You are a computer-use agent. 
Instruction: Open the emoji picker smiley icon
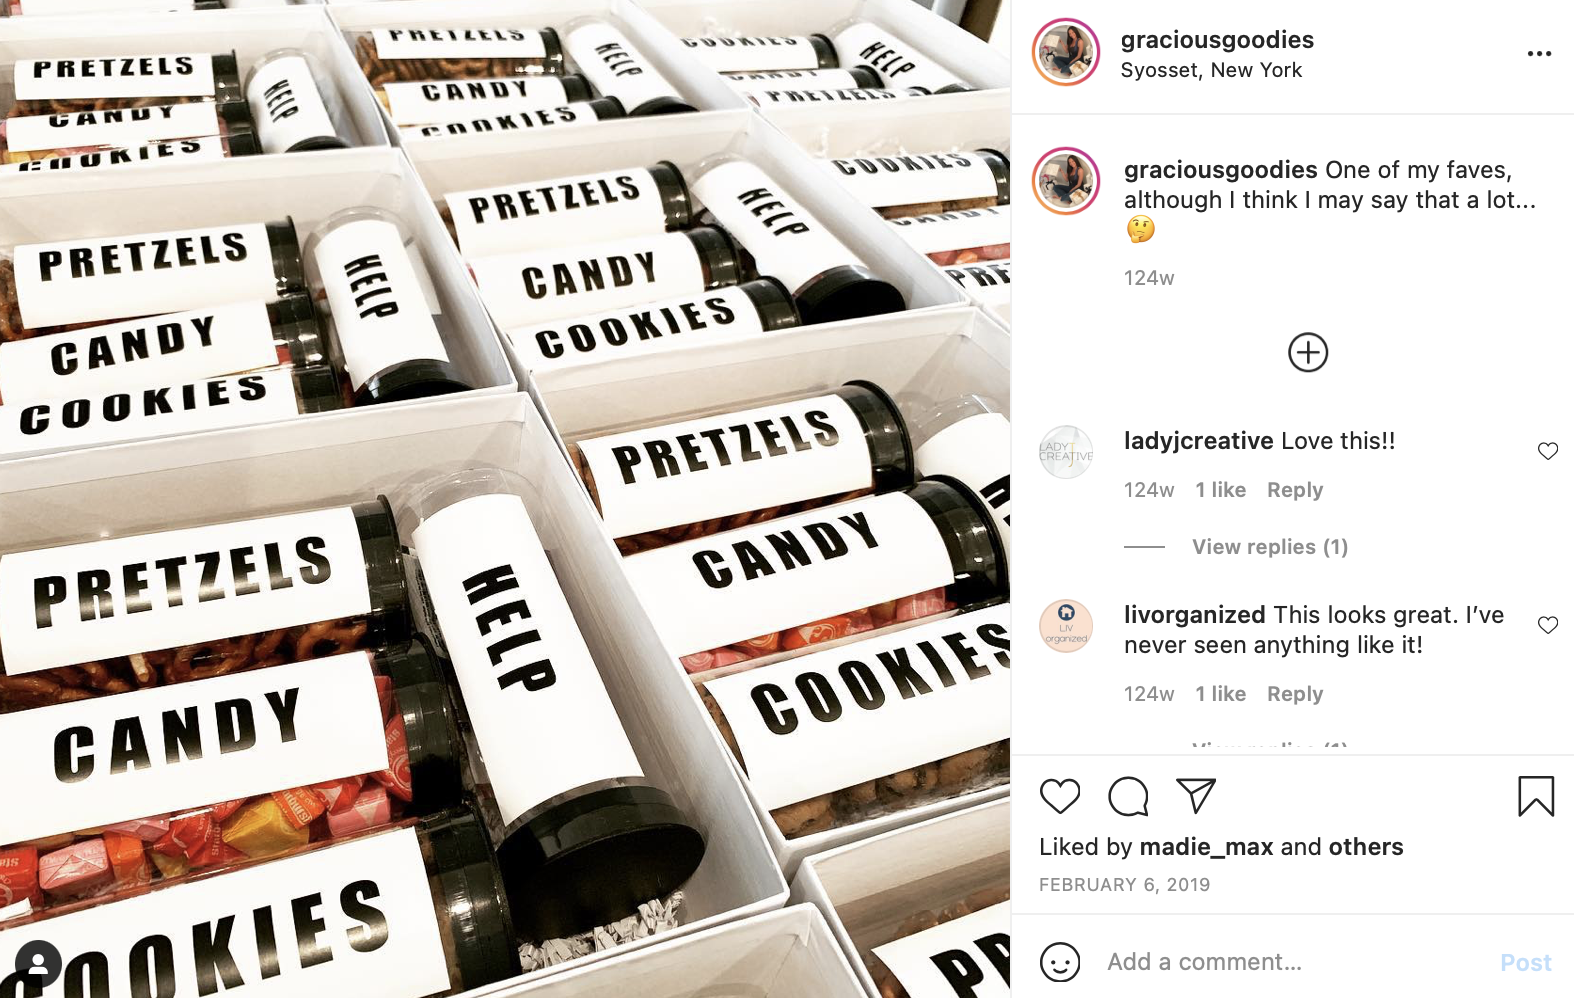(x=1060, y=962)
